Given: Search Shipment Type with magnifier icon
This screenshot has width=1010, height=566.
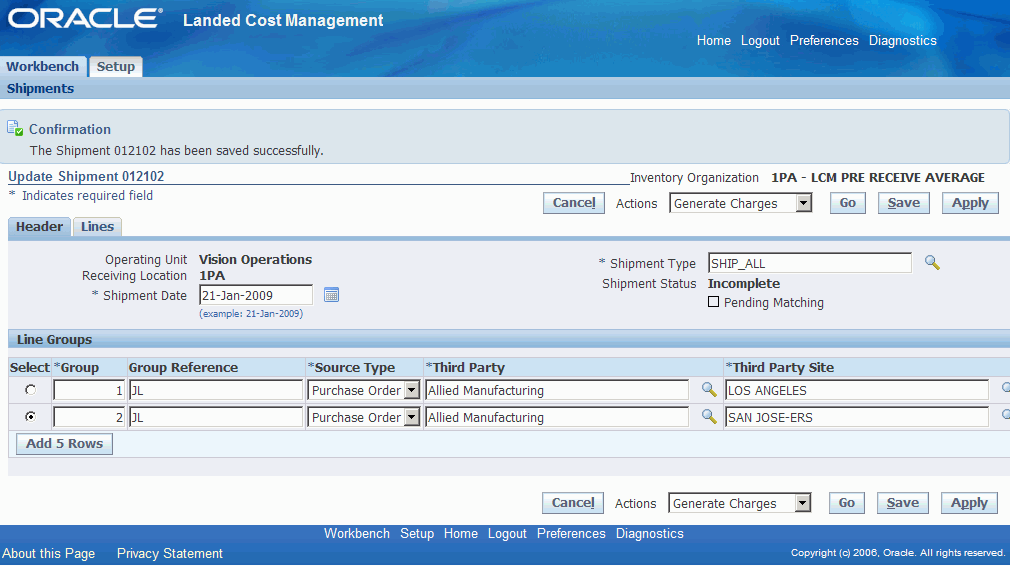Looking at the screenshot, I should coord(932,263).
